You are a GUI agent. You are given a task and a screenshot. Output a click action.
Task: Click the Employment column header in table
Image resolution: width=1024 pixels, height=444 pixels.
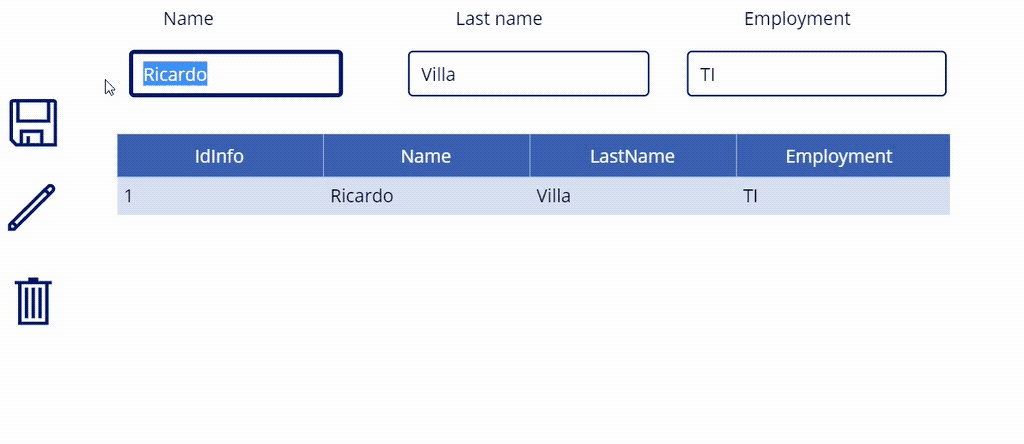(x=839, y=156)
